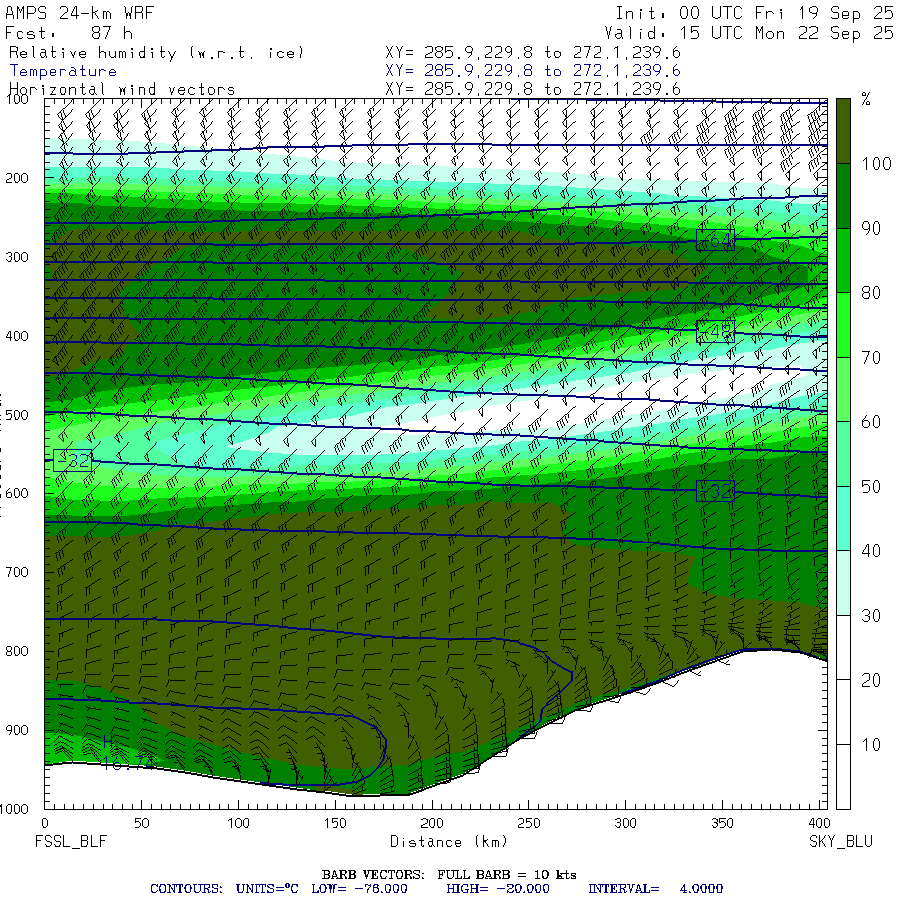Select the colorbar segment between 70 and 80
900x900 pixels.
pyautogui.click(x=843, y=325)
